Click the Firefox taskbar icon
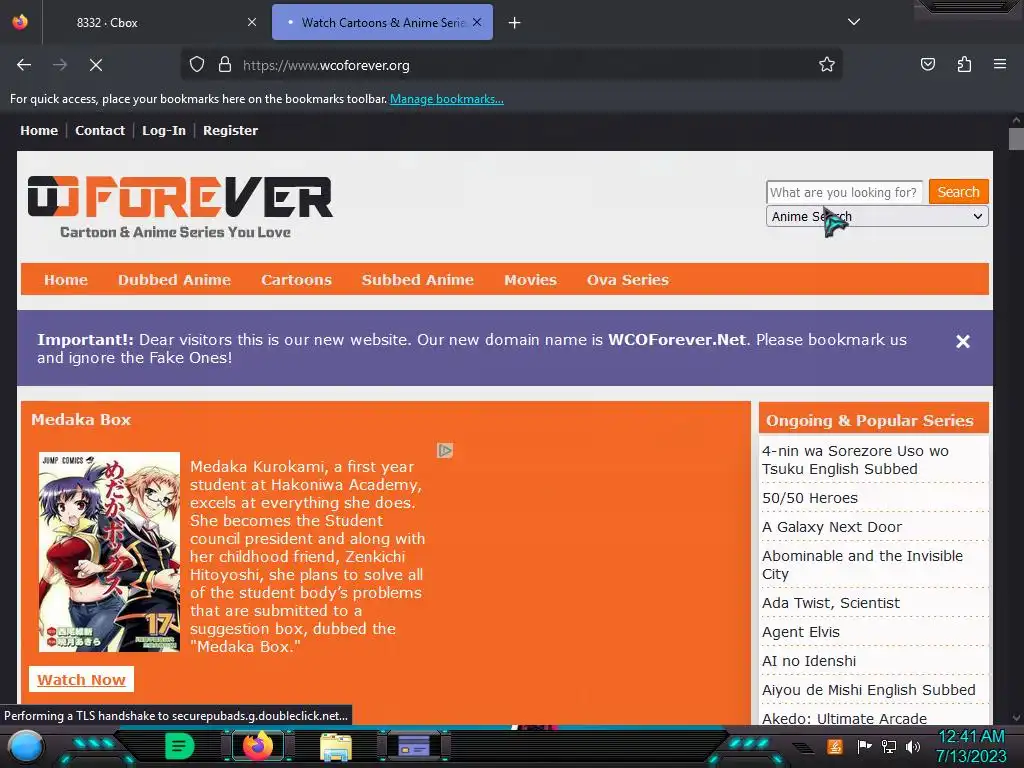Screen dimensions: 1024x768 click(257, 746)
